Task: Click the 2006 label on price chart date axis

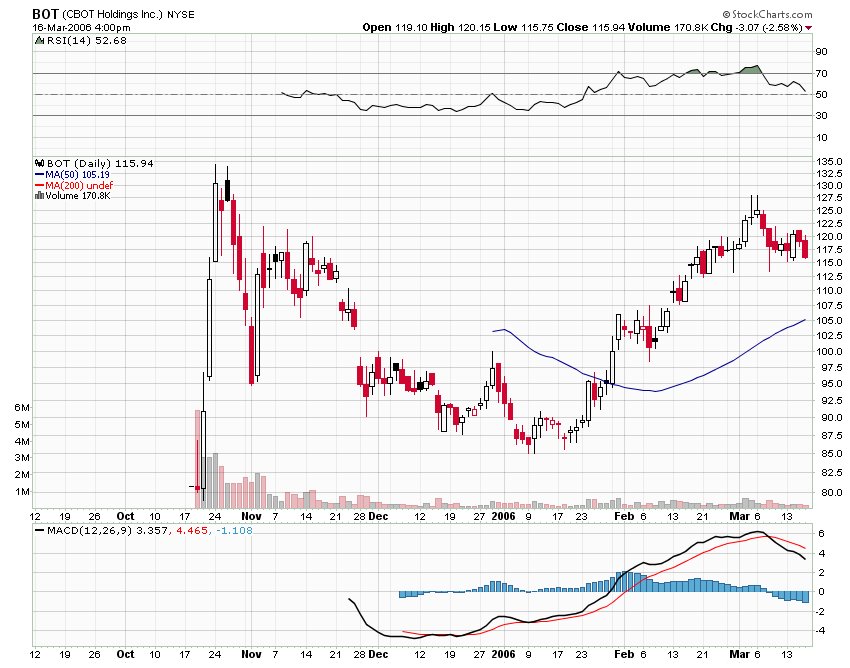Action: click(503, 516)
